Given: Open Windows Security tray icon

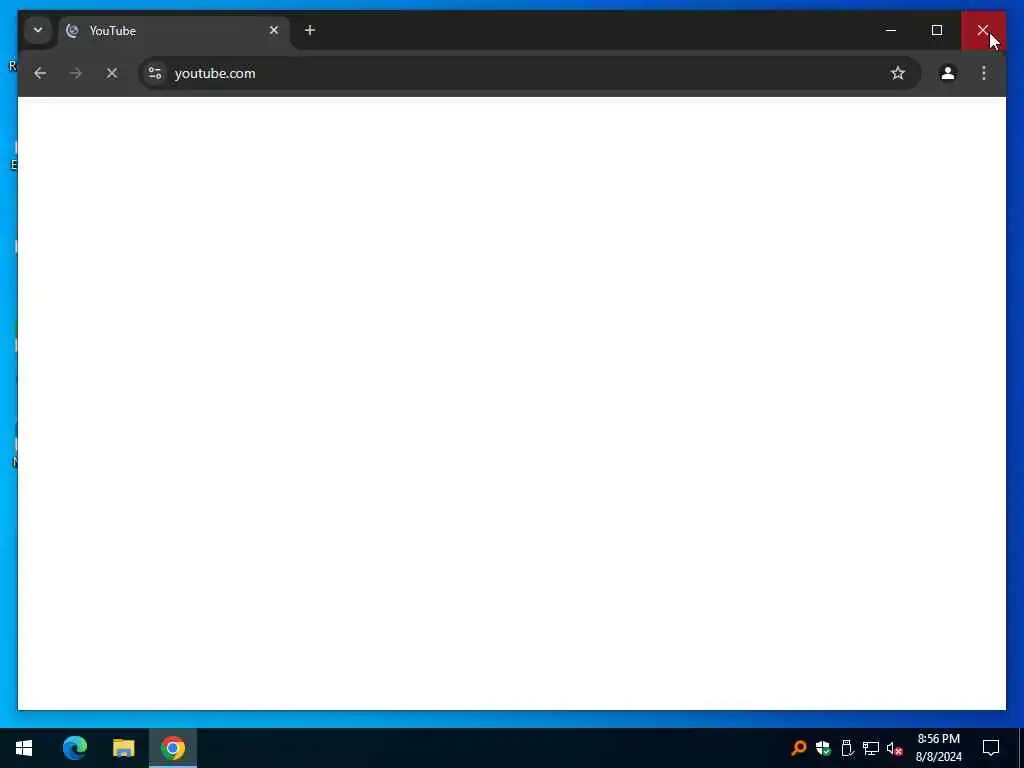Looking at the screenshot, I should (x=823, y=748).
